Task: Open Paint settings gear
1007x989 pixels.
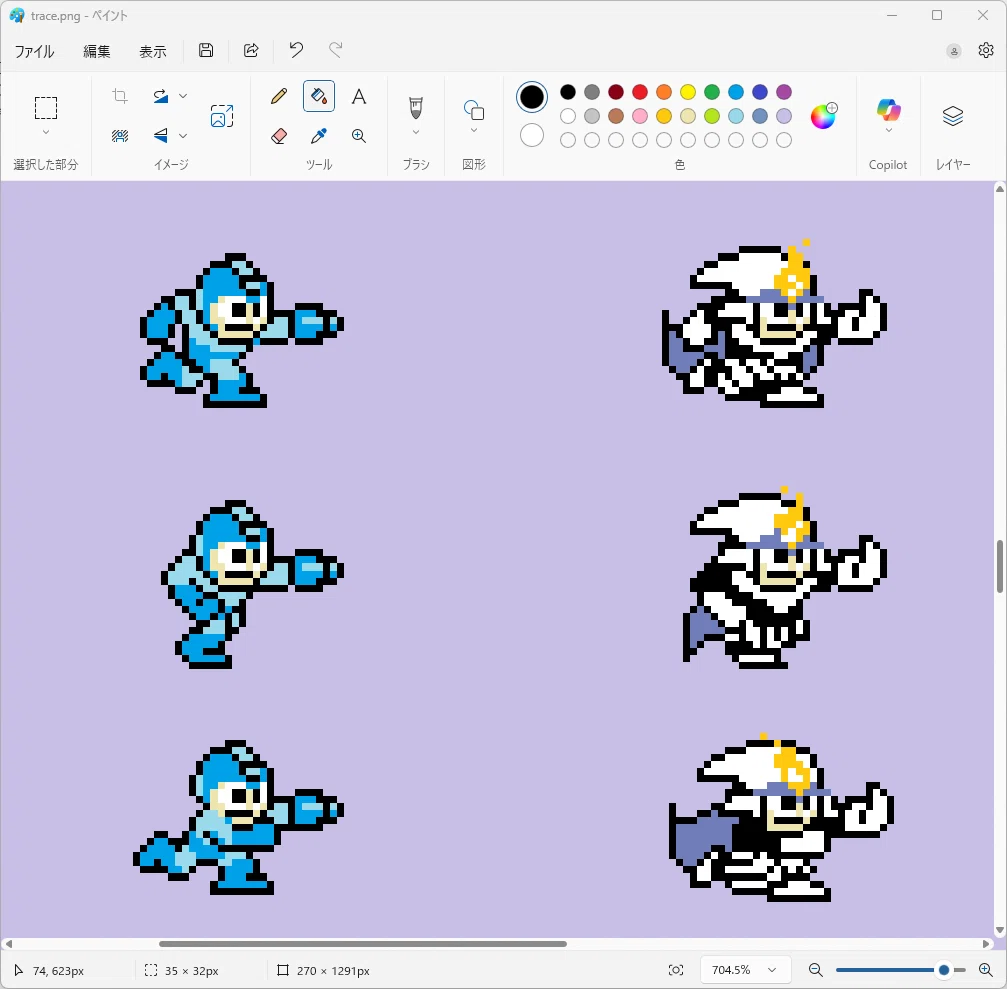Action: 986,50
